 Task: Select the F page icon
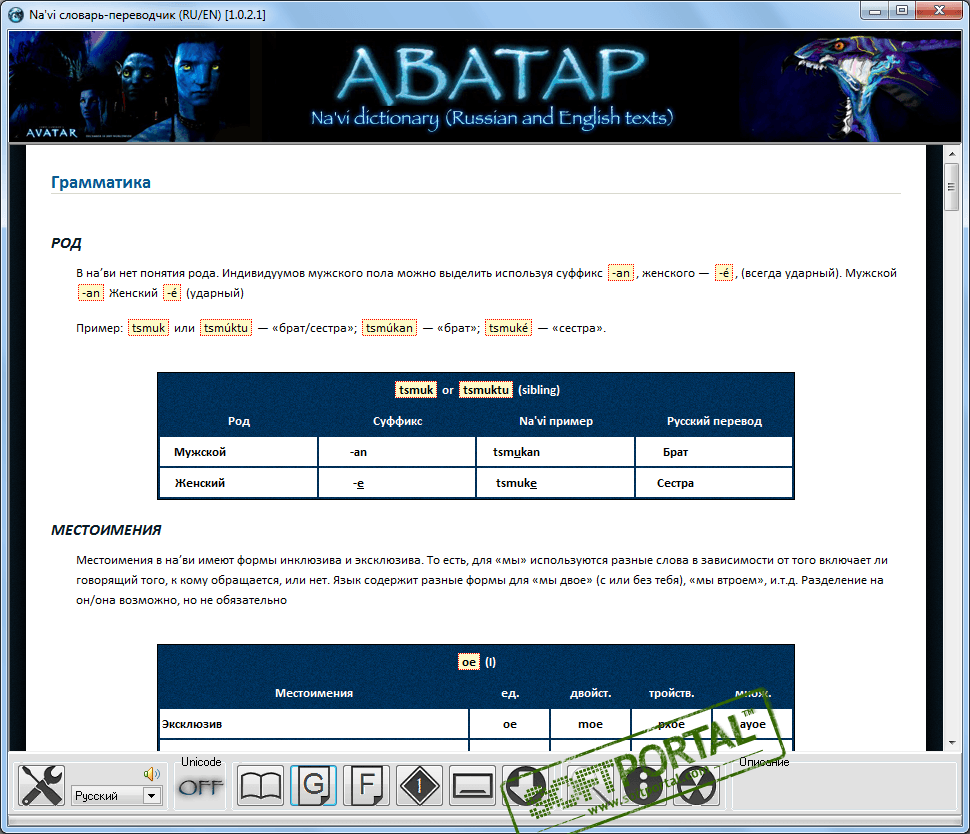366,786
